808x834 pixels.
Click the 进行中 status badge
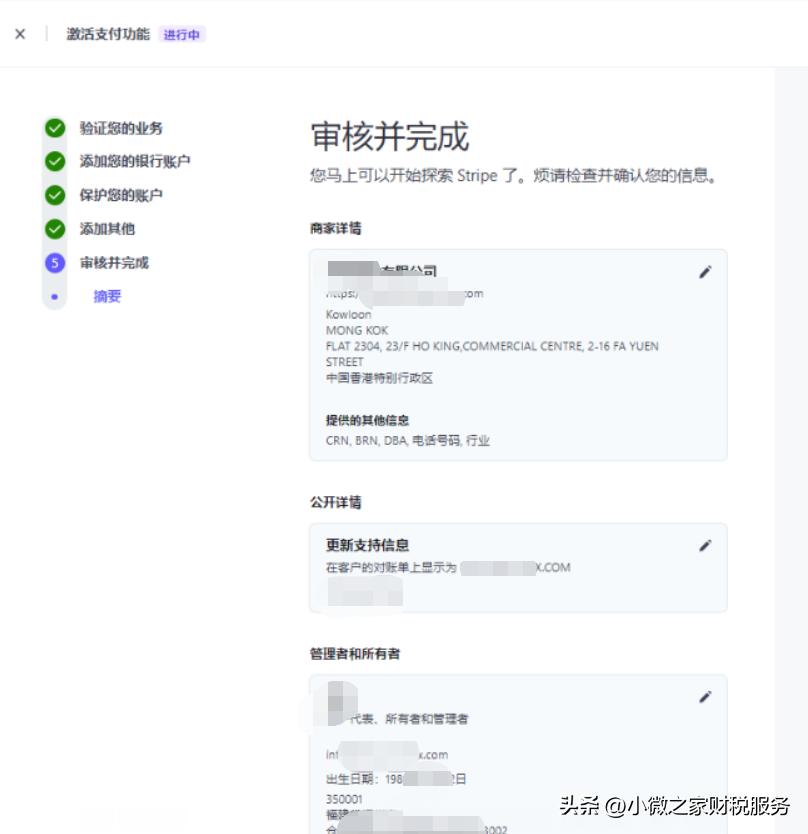click(183, 34)
